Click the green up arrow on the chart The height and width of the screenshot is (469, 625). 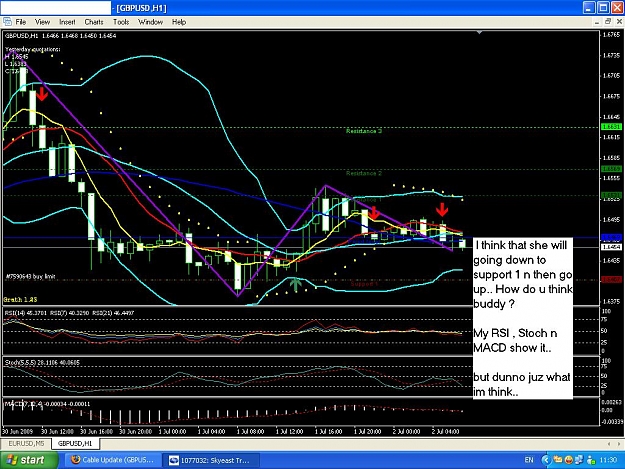pyautogui.click(x=295, y=283)
